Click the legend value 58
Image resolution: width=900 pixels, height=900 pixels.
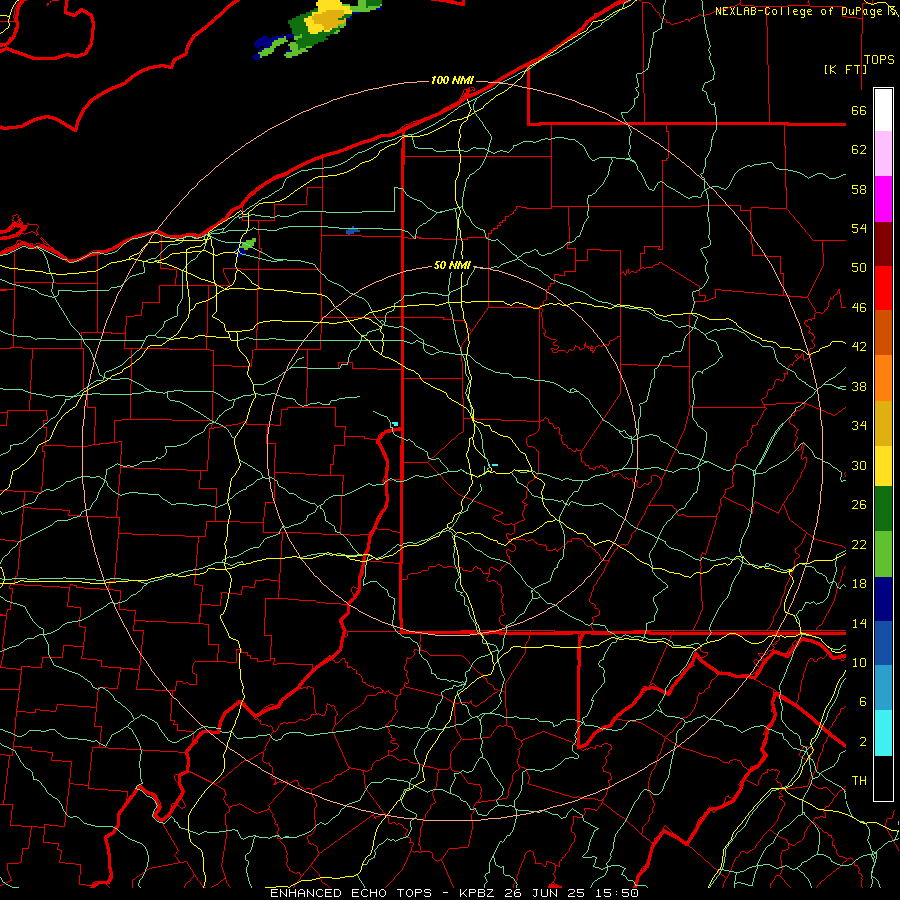859,189
